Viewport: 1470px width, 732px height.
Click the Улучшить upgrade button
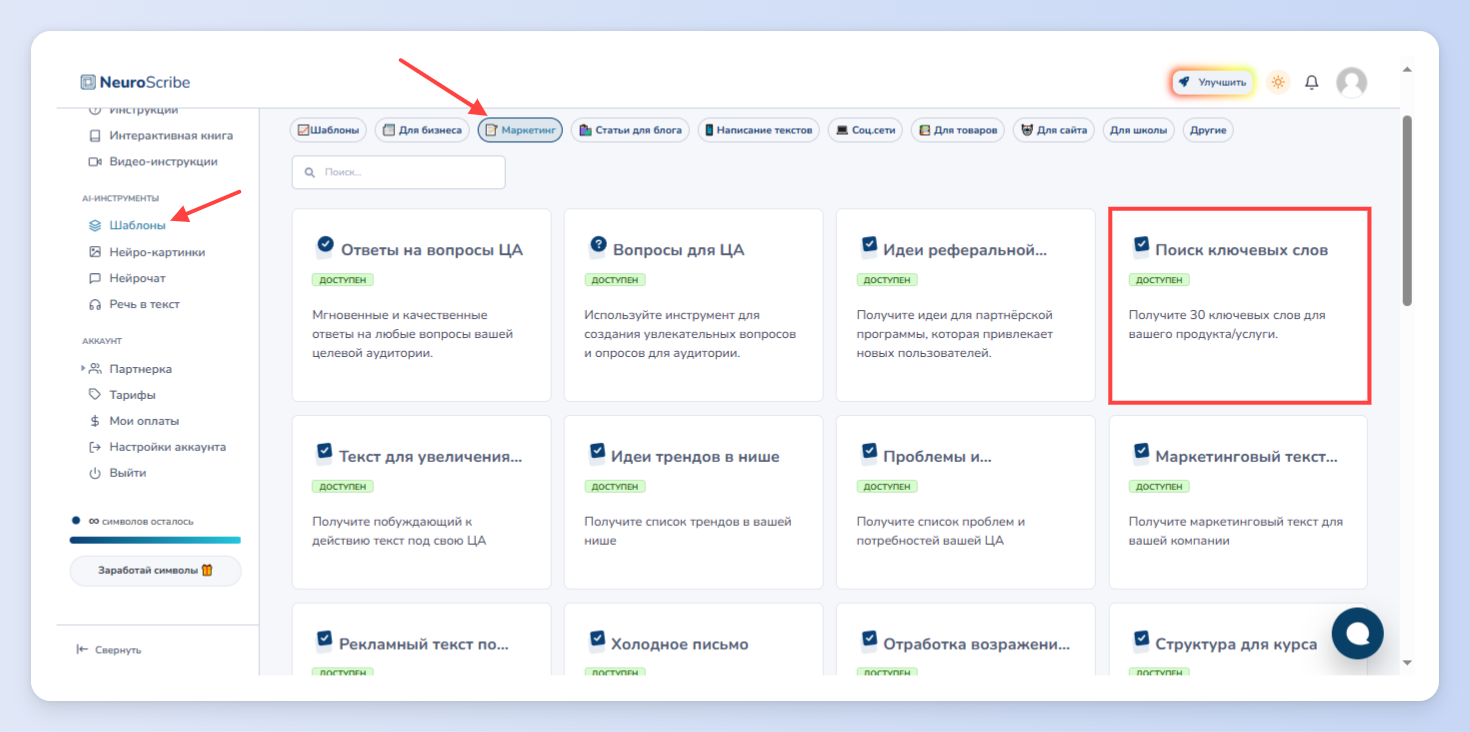(1213, 82)
